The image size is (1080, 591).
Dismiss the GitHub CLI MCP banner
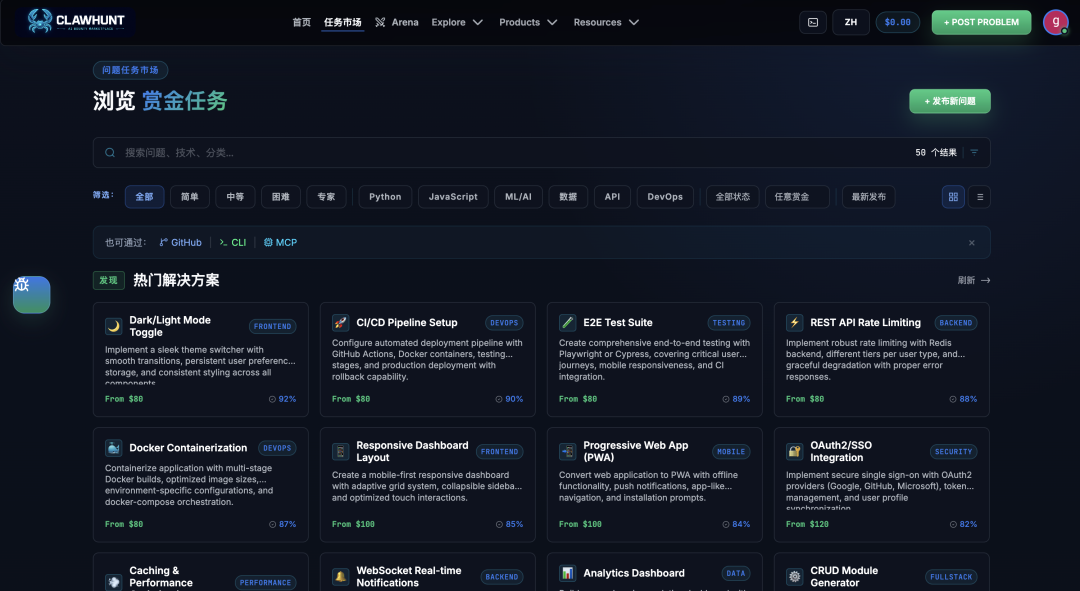pos(971,242)
